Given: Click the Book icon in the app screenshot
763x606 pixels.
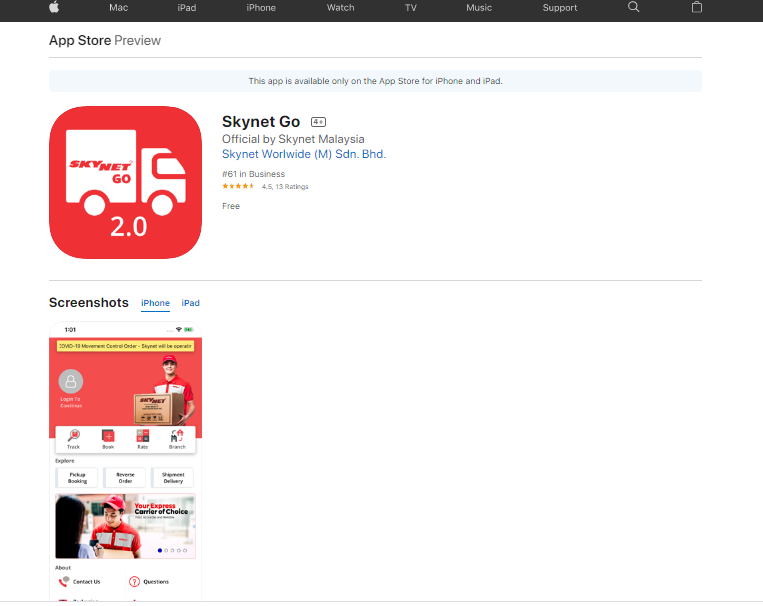Looking at the screenshot, I should point(108,436).
